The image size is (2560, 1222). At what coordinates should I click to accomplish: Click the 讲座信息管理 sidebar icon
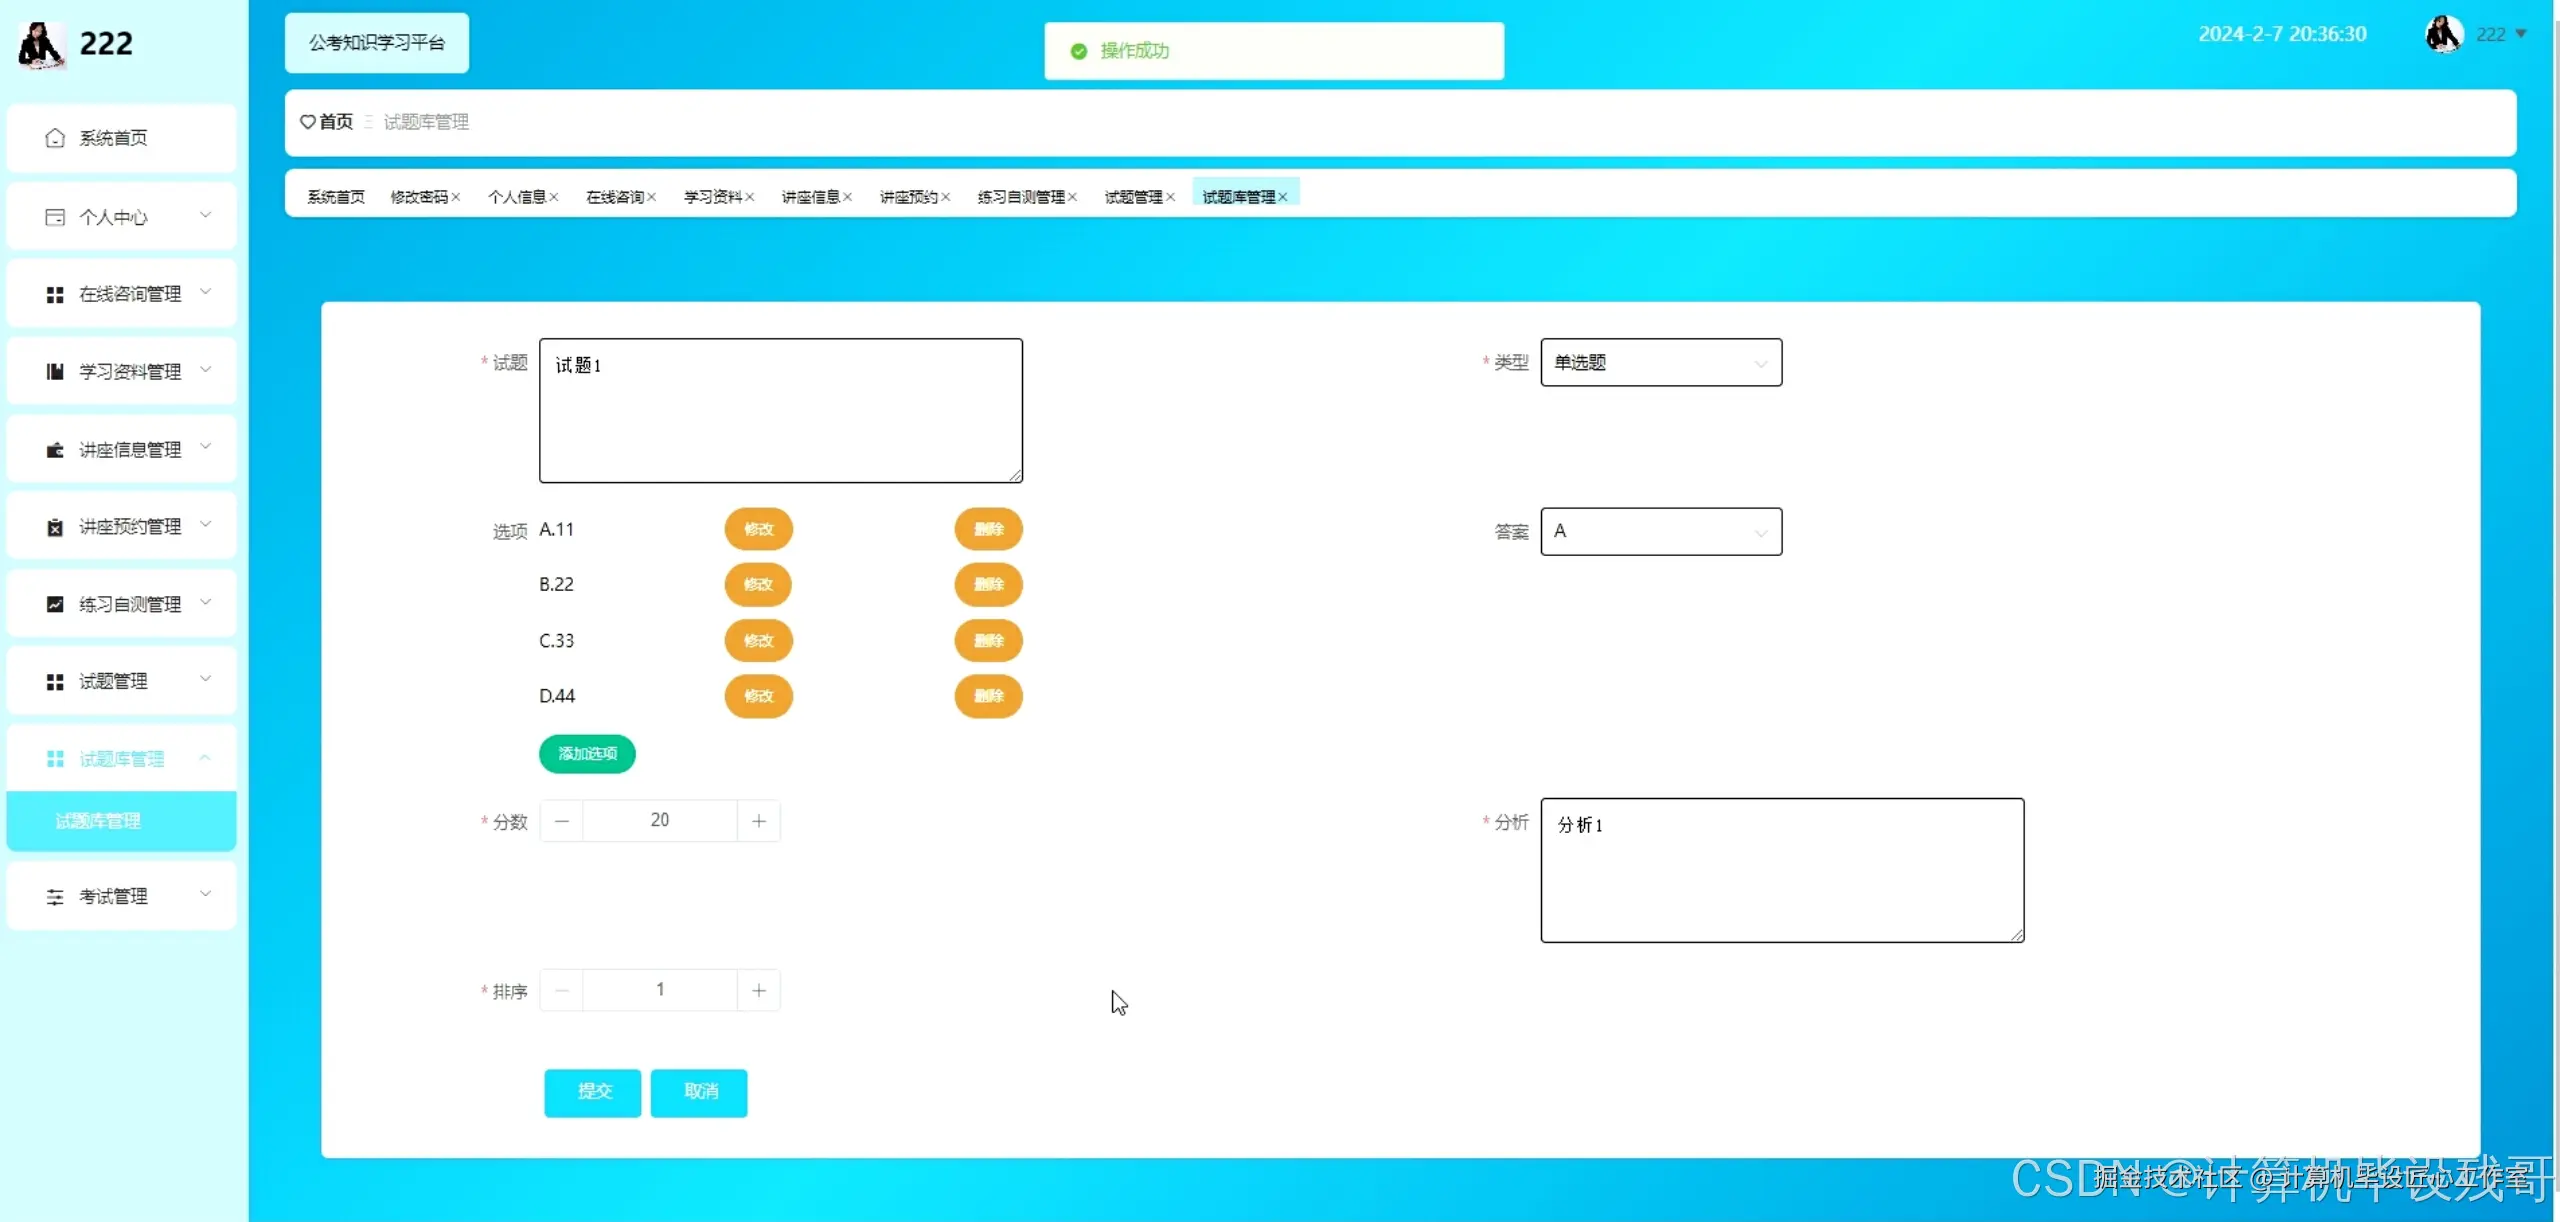pyautogui.click(x=55, y=450)
